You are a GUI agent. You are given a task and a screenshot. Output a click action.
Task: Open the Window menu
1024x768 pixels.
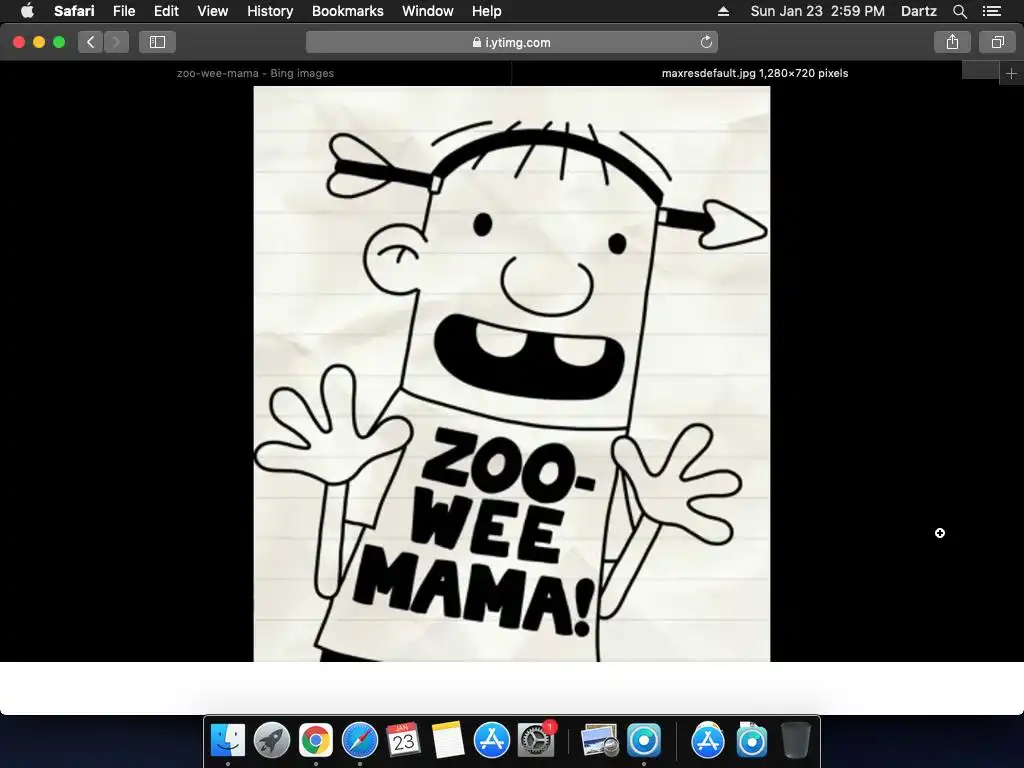tap(428, 11)
